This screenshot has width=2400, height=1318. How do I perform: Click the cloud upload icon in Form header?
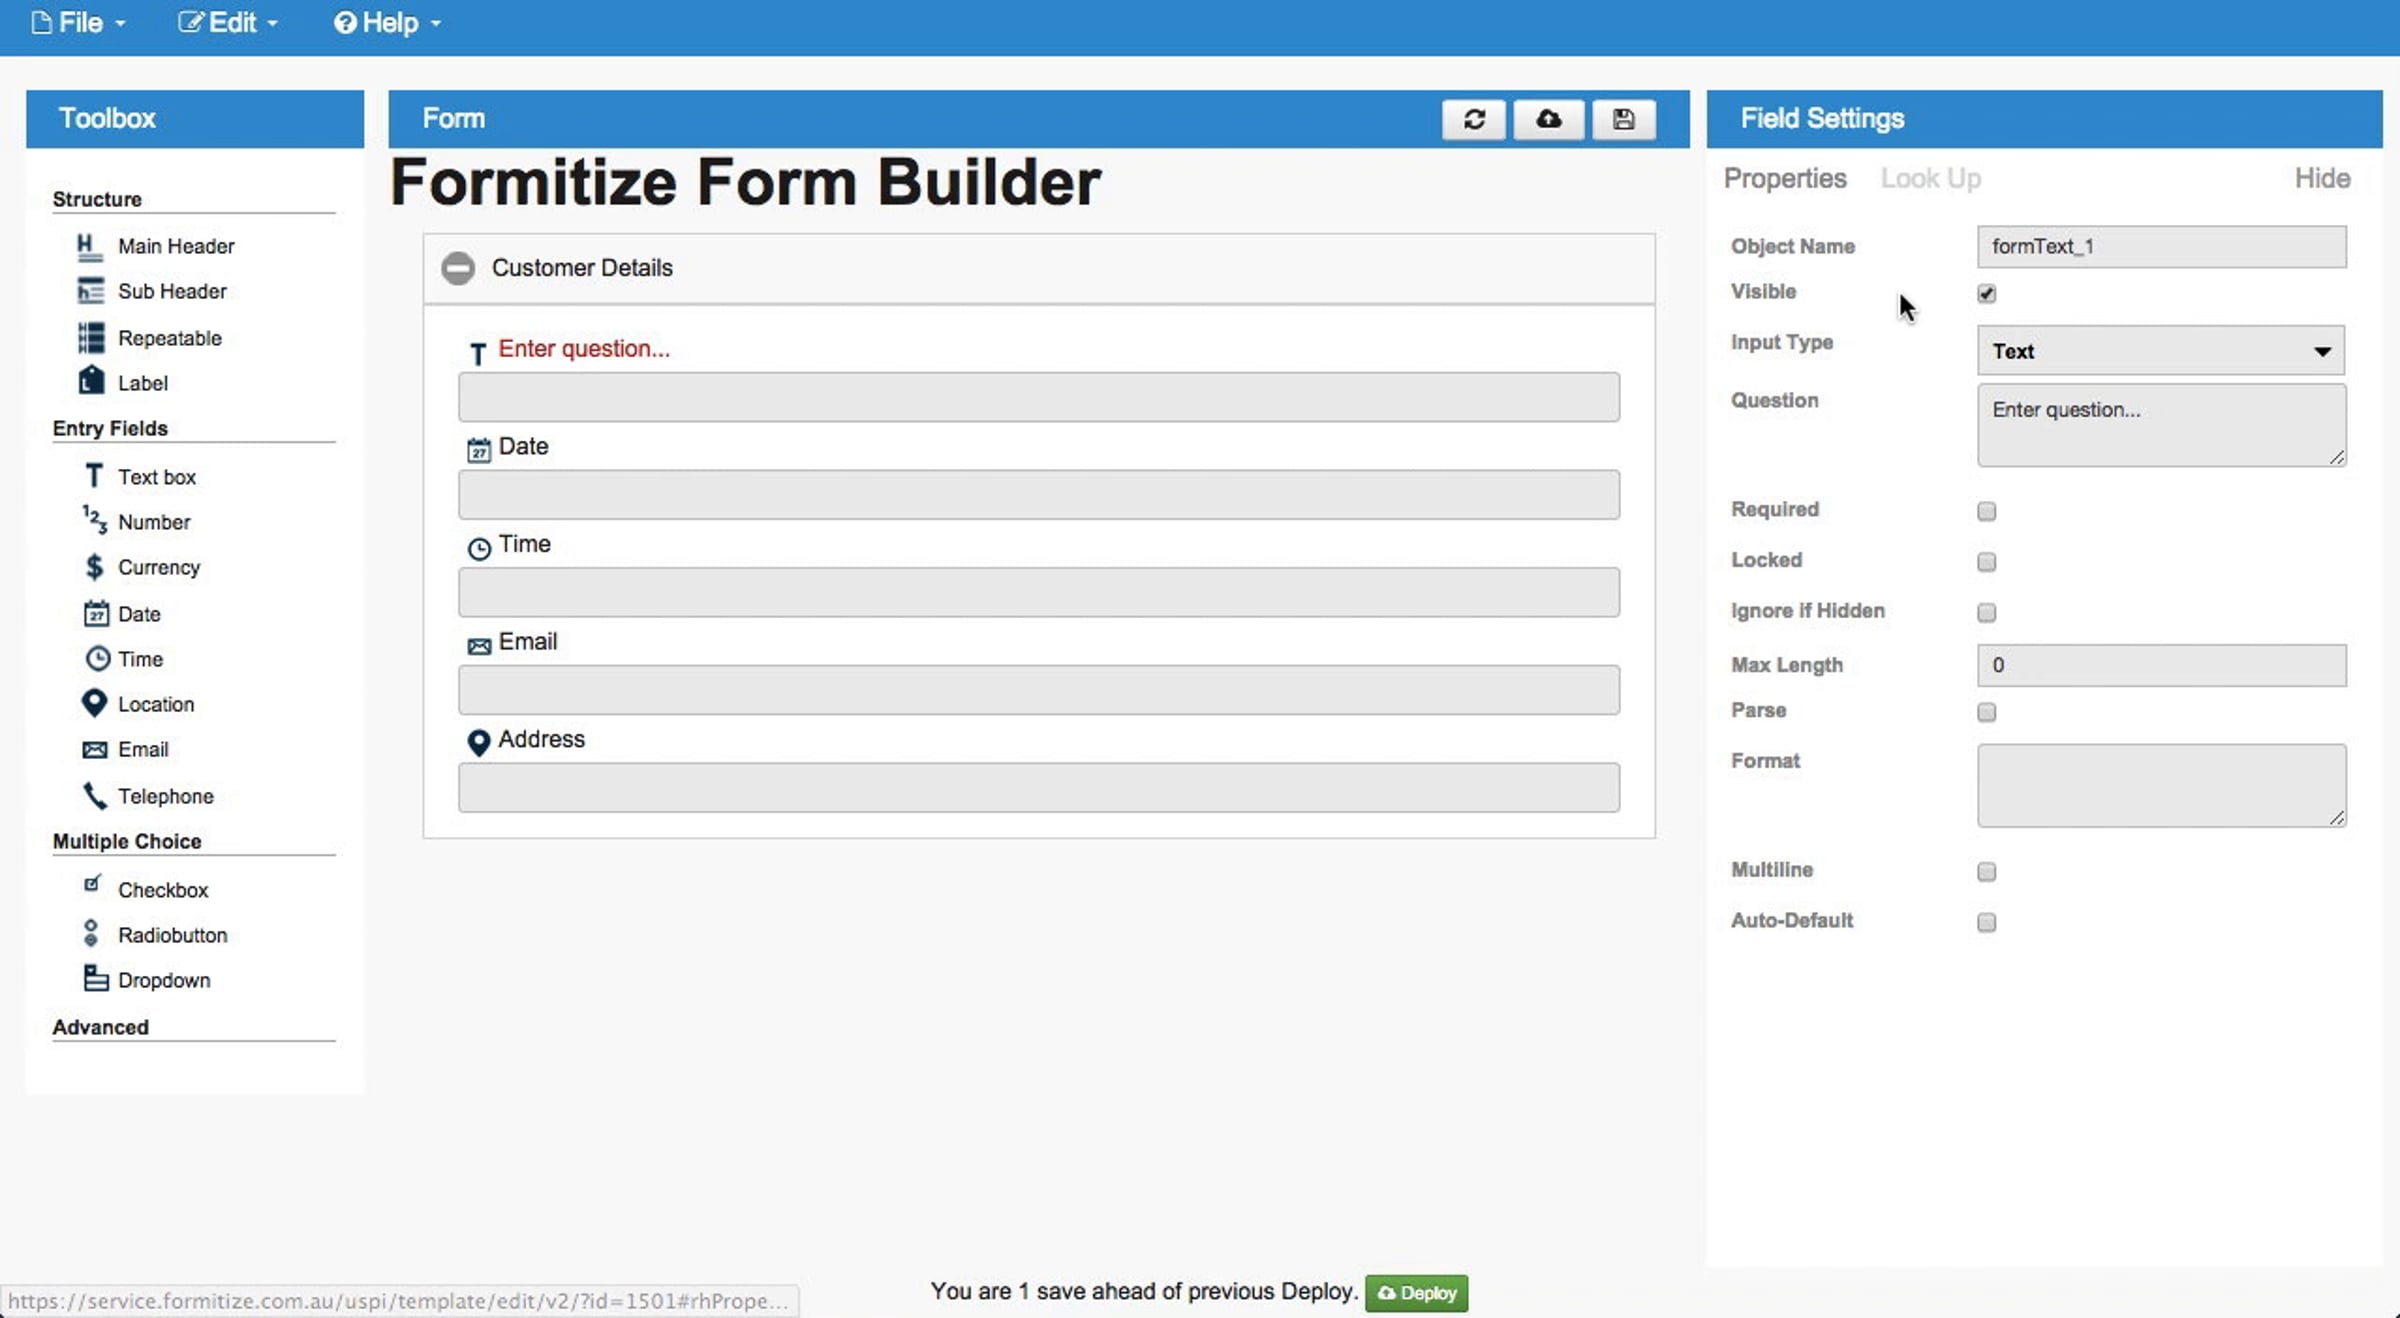click(x=1549, y=120)
